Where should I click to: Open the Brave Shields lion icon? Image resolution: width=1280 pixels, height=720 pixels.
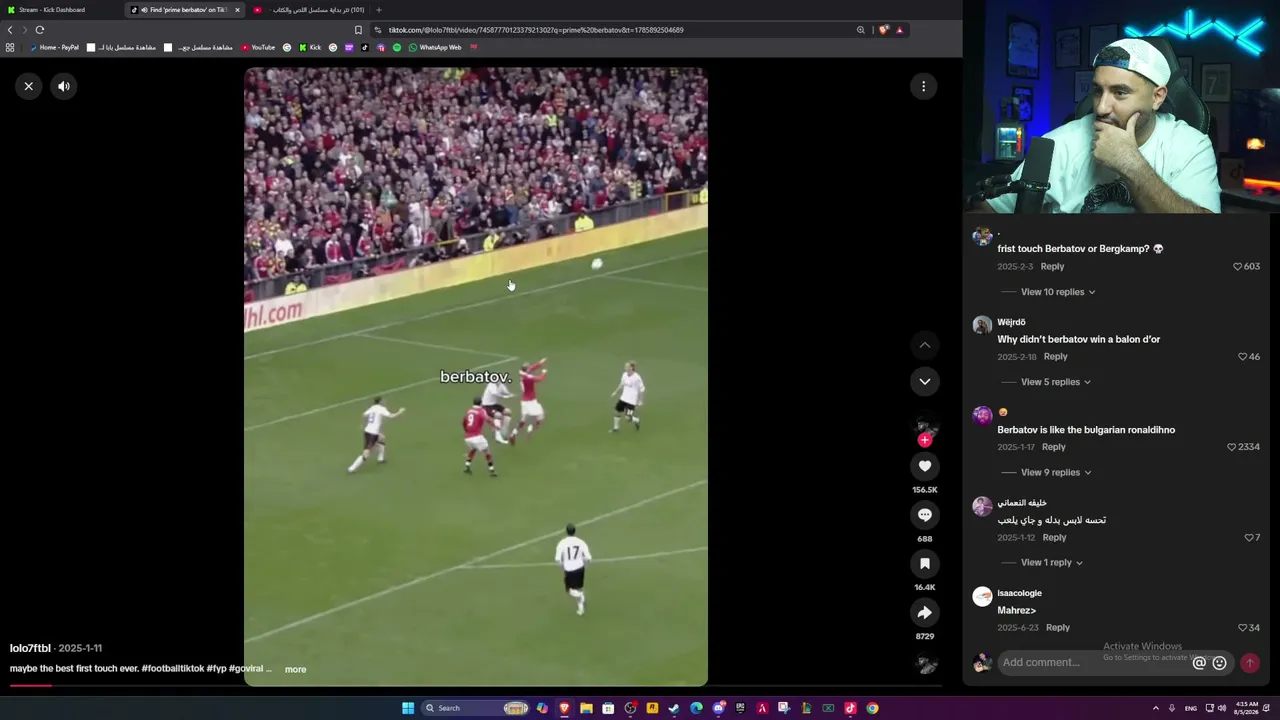pyautogui.click(x=883, y=30)
